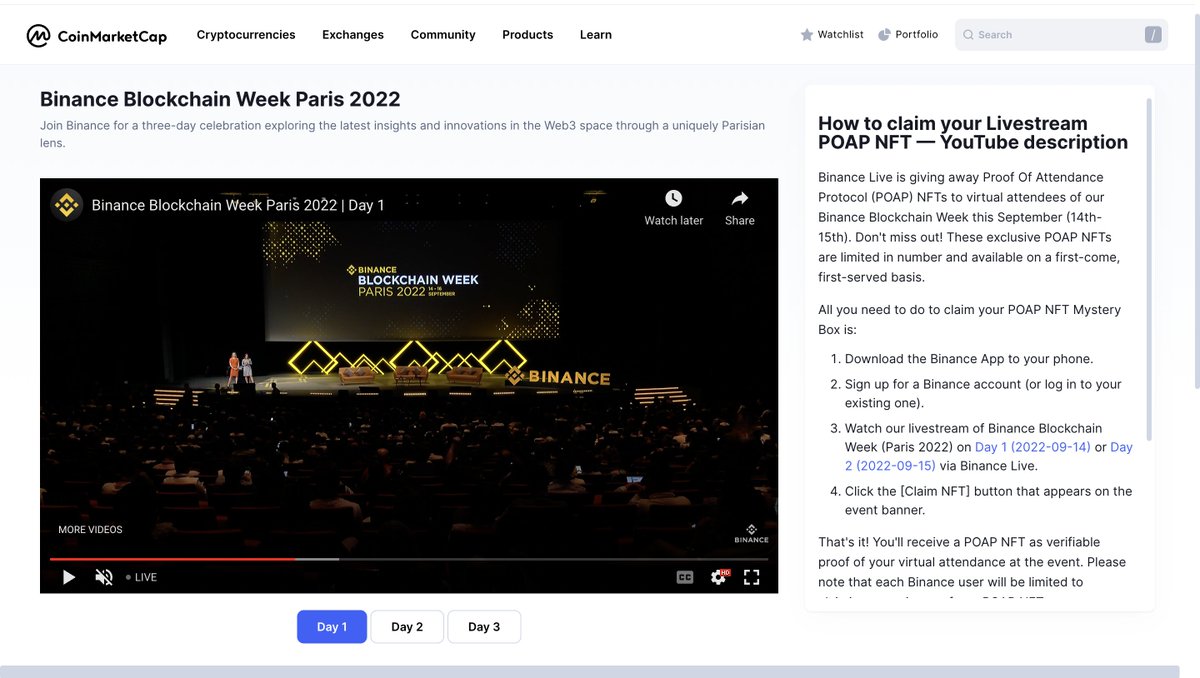
Task: Click the Download the Binance App step
Action: tap(969, 359)
